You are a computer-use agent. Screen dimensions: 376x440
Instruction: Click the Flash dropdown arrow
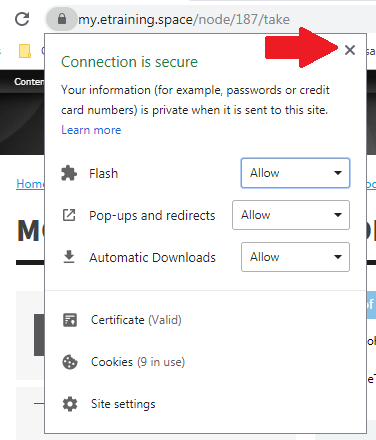338,173
